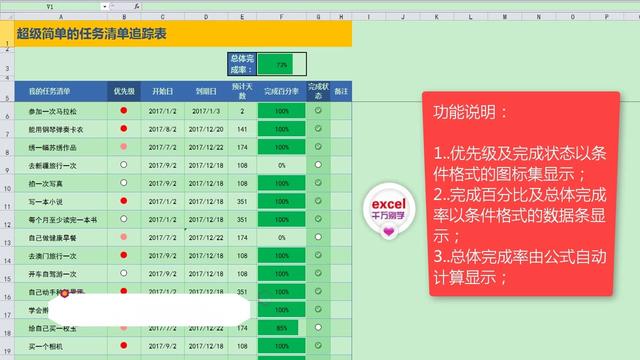
Task: Click the red priority dot for 参加一次马拉松
Action: 124,111
